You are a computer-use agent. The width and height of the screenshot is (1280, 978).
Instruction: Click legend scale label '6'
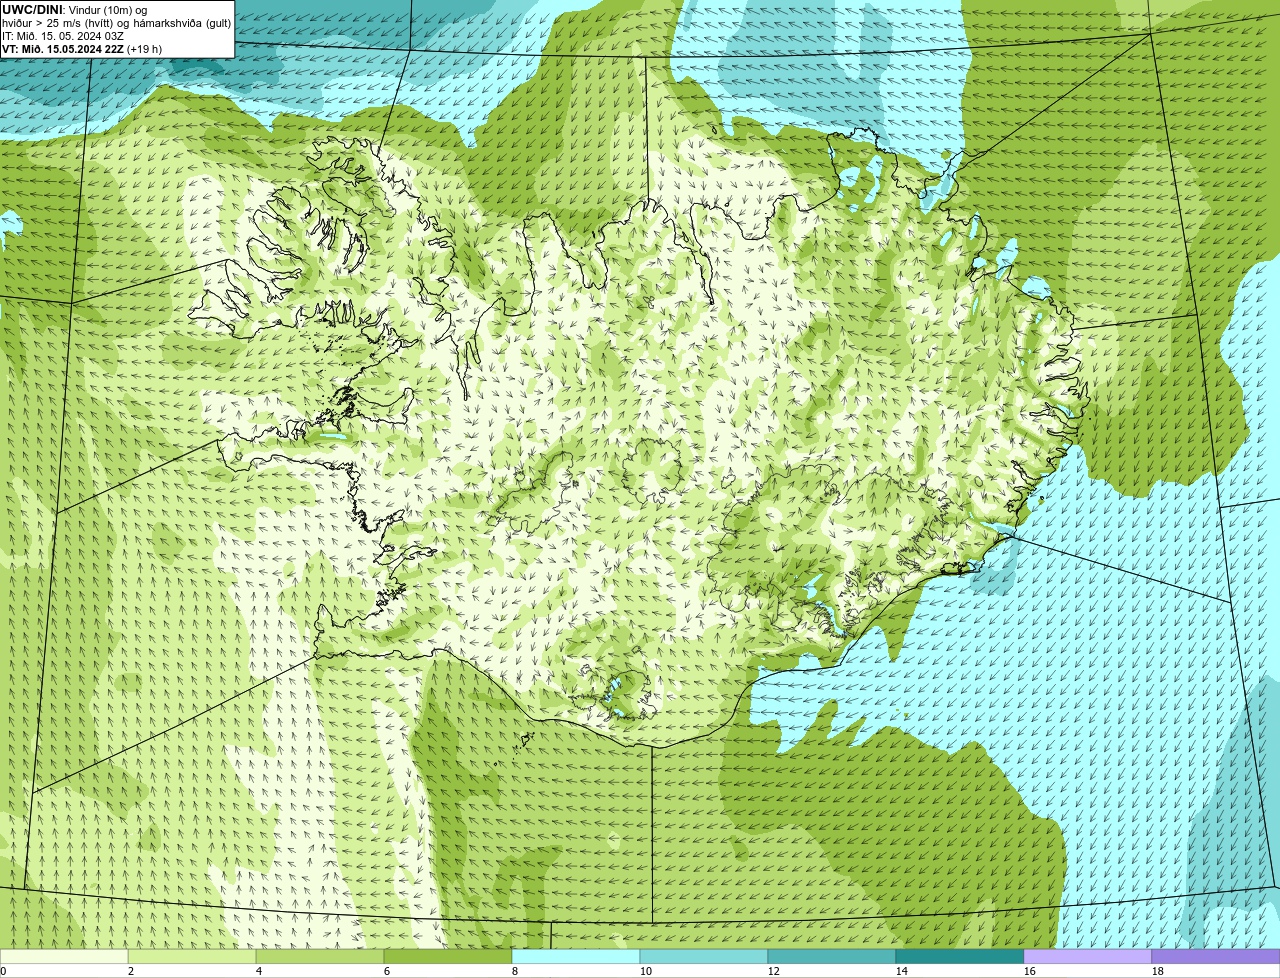click(387, 971)
